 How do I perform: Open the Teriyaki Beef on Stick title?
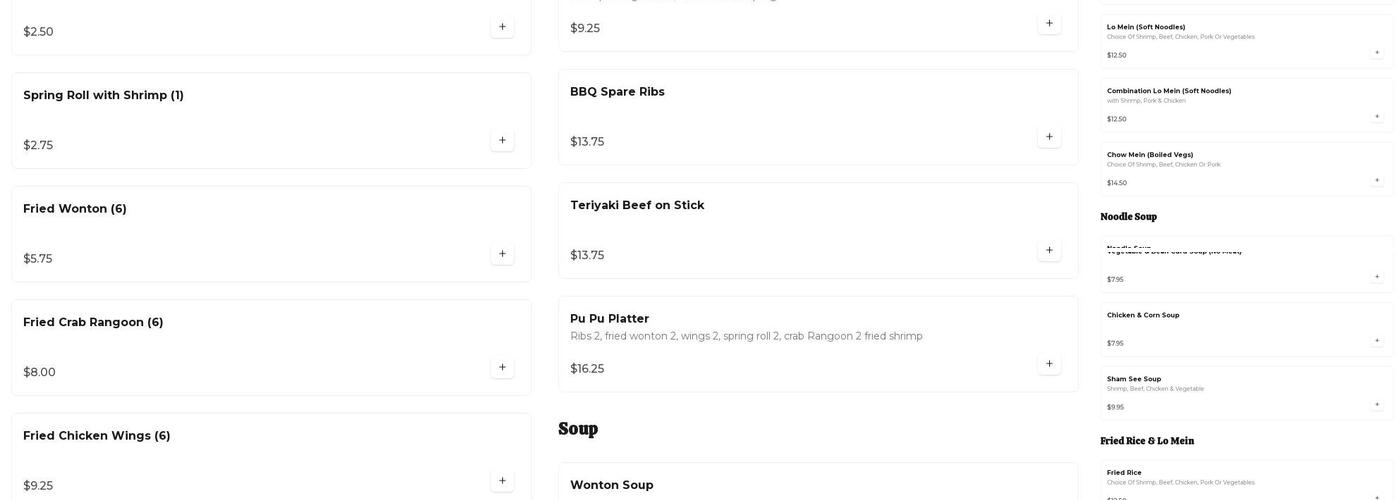click(637, 205)
